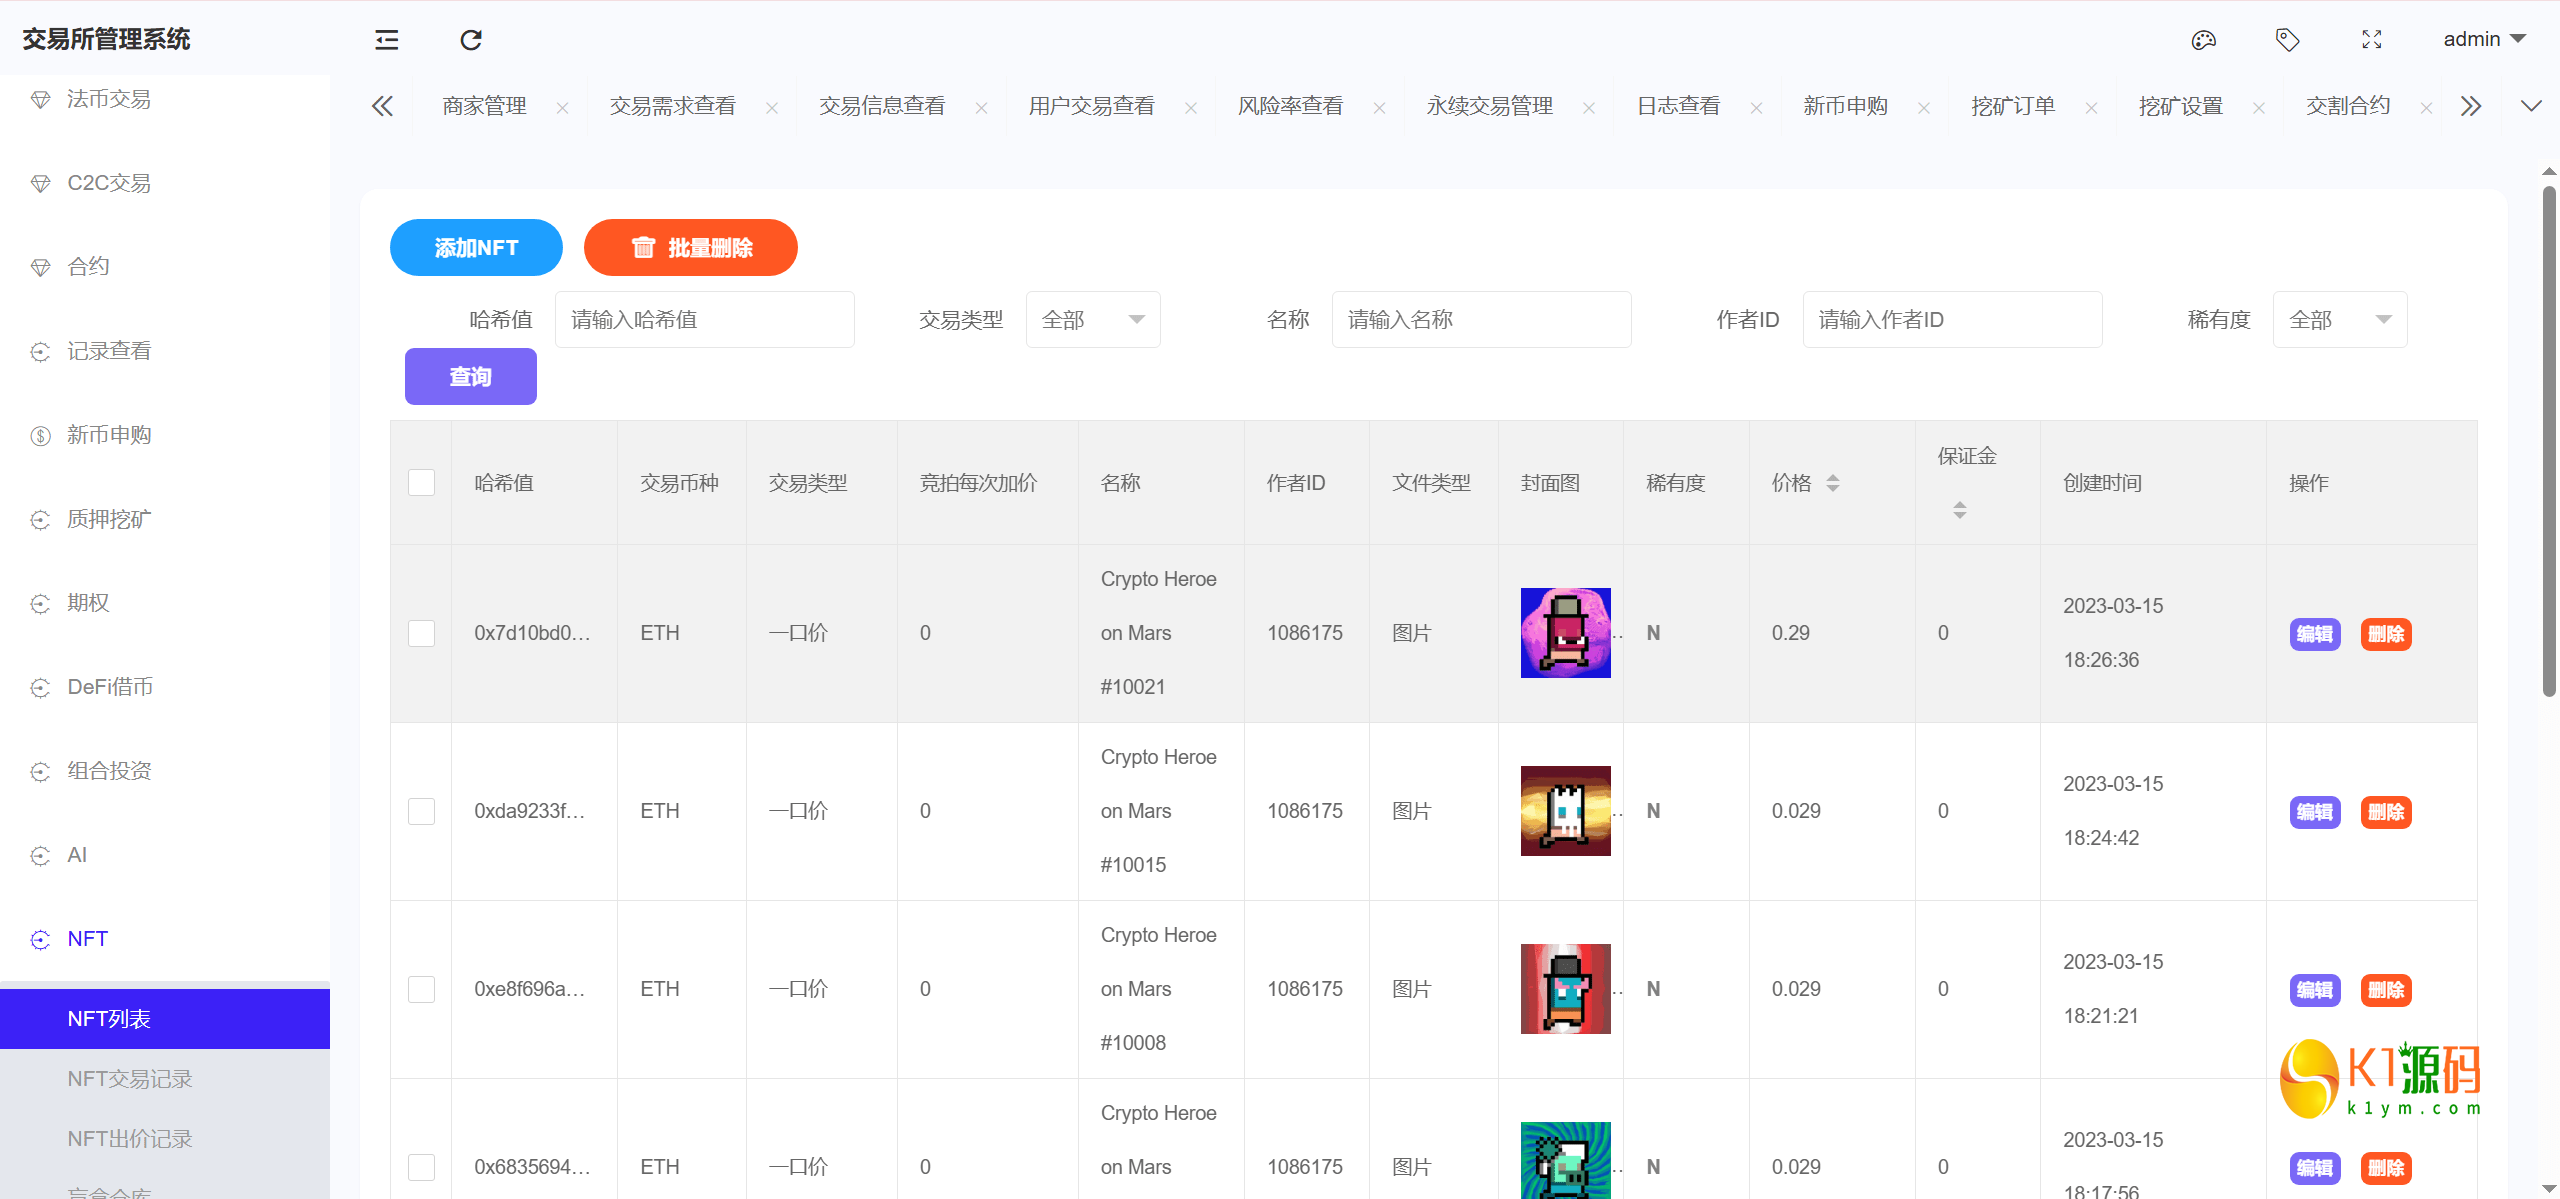Open the 交易类型 dropdown
The image size is (2560, 1199).
(1092, 319)
